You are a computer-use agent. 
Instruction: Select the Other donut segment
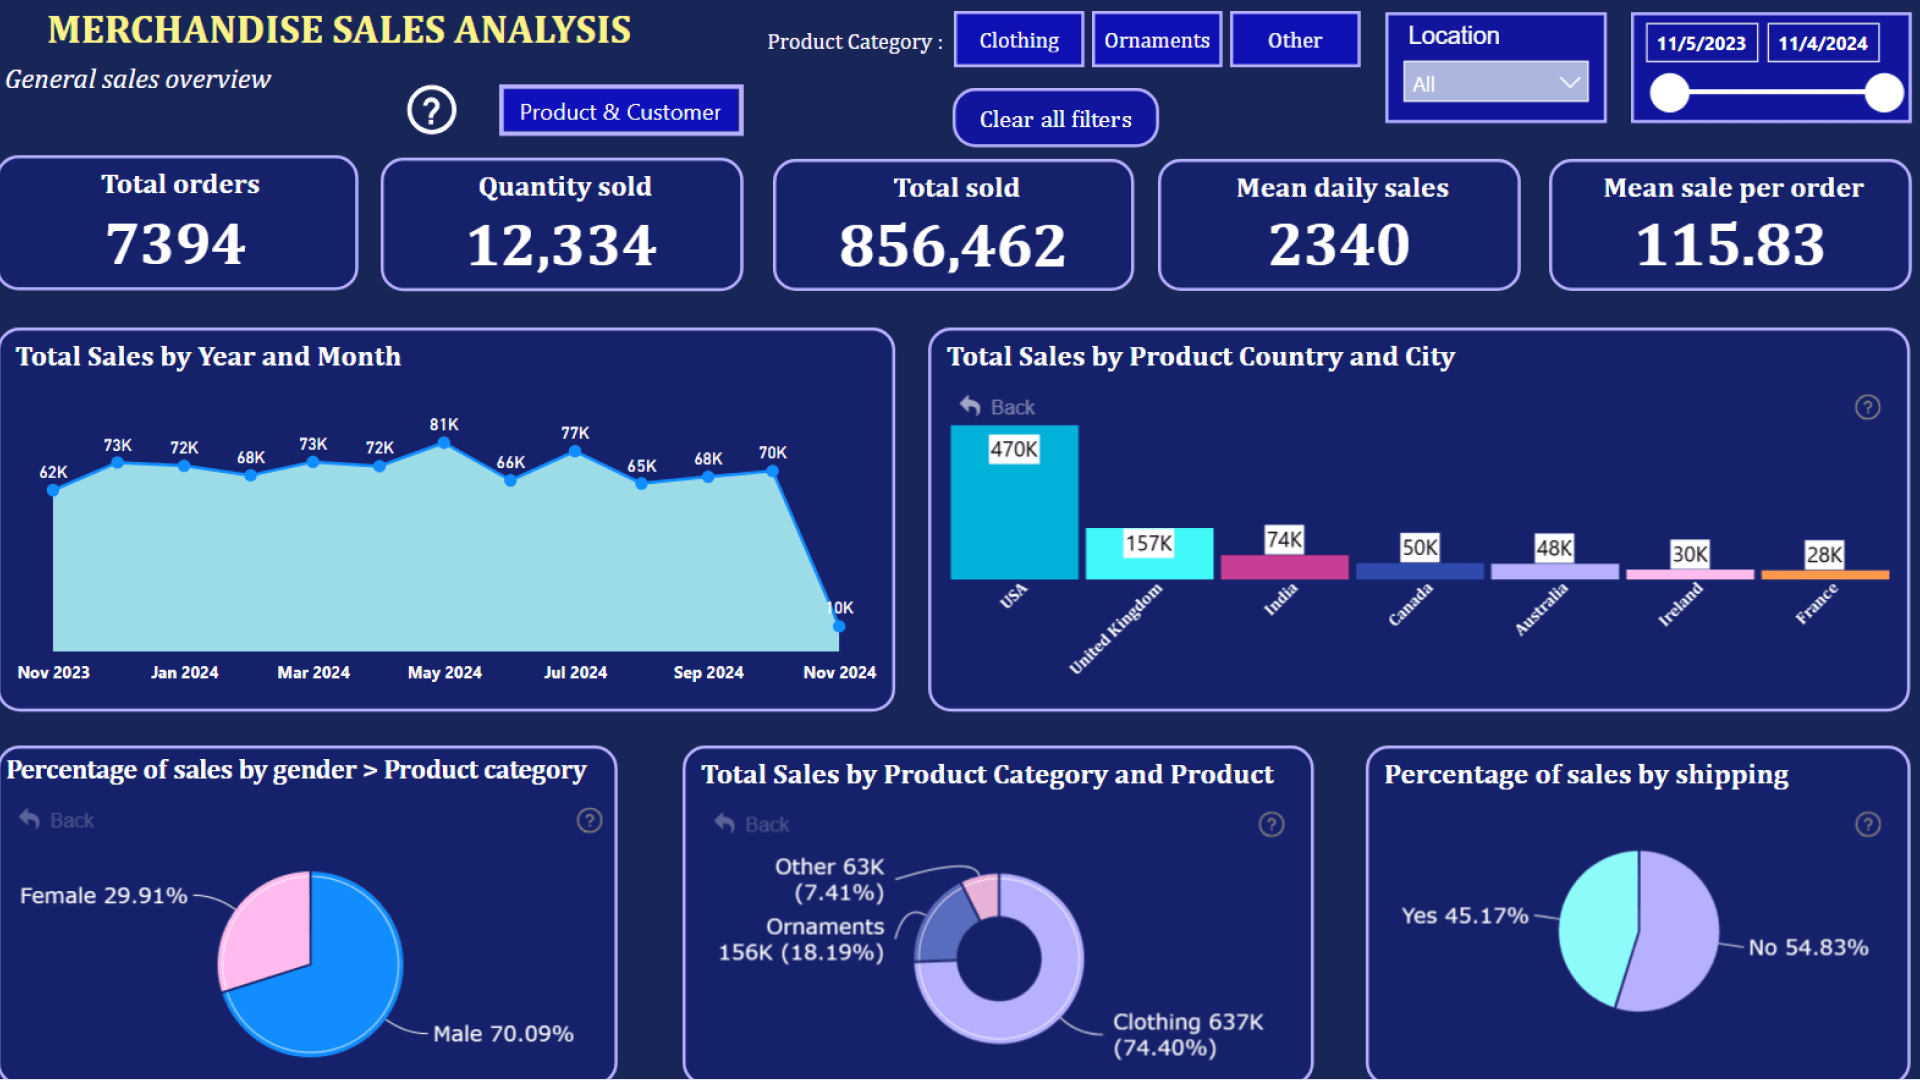pyautogui.click(x=984, y=895)
